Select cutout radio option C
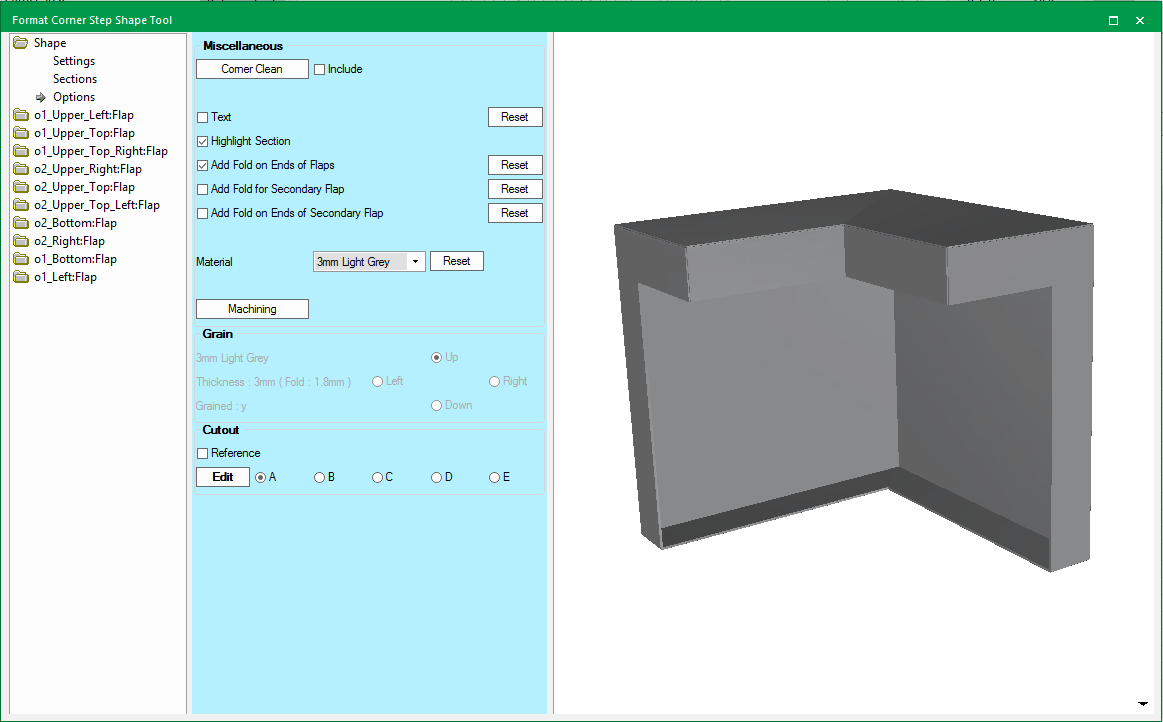 (378, 478)
